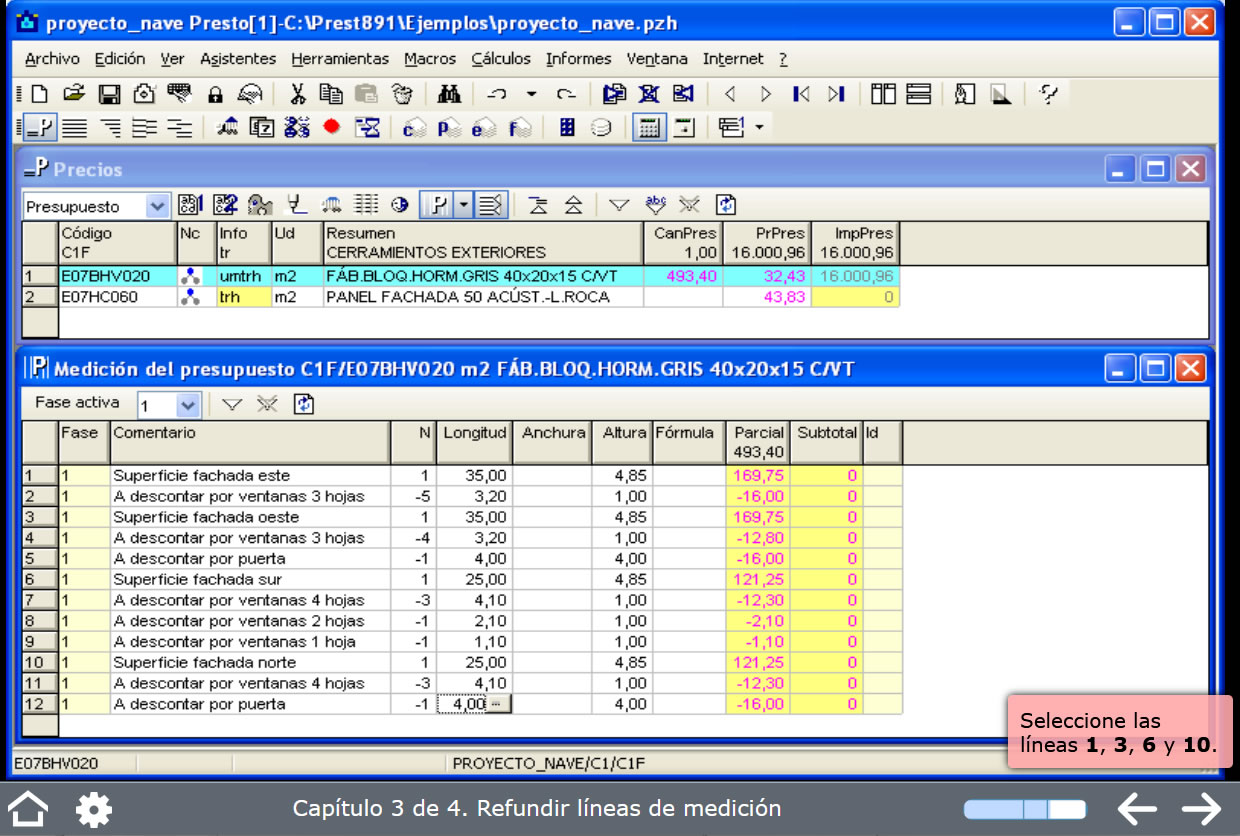
Task: Open the Asistentes menu
Action: pyautogui.click(x=238, y=59)
